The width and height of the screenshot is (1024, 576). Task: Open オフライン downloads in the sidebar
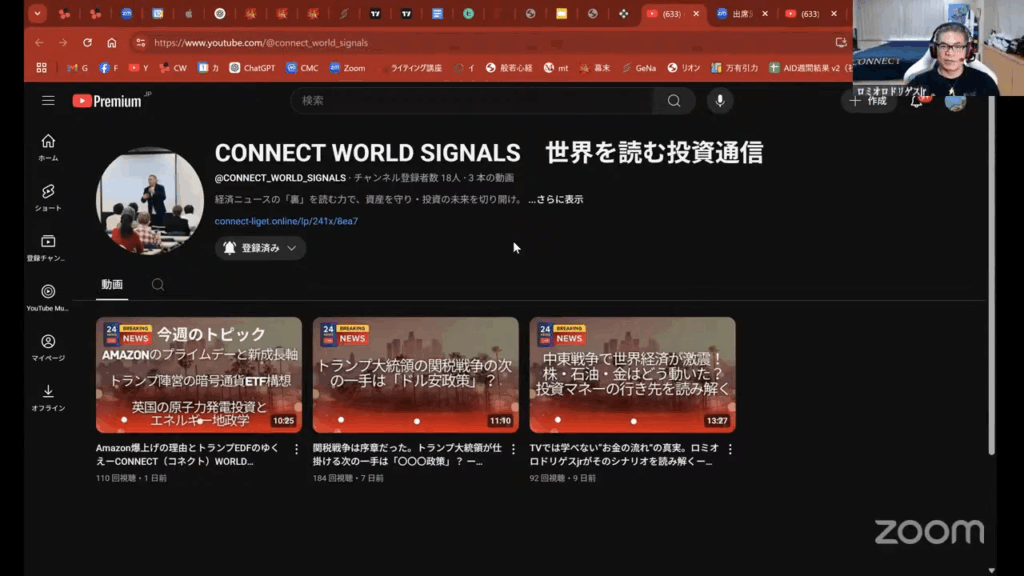[48, 397]
